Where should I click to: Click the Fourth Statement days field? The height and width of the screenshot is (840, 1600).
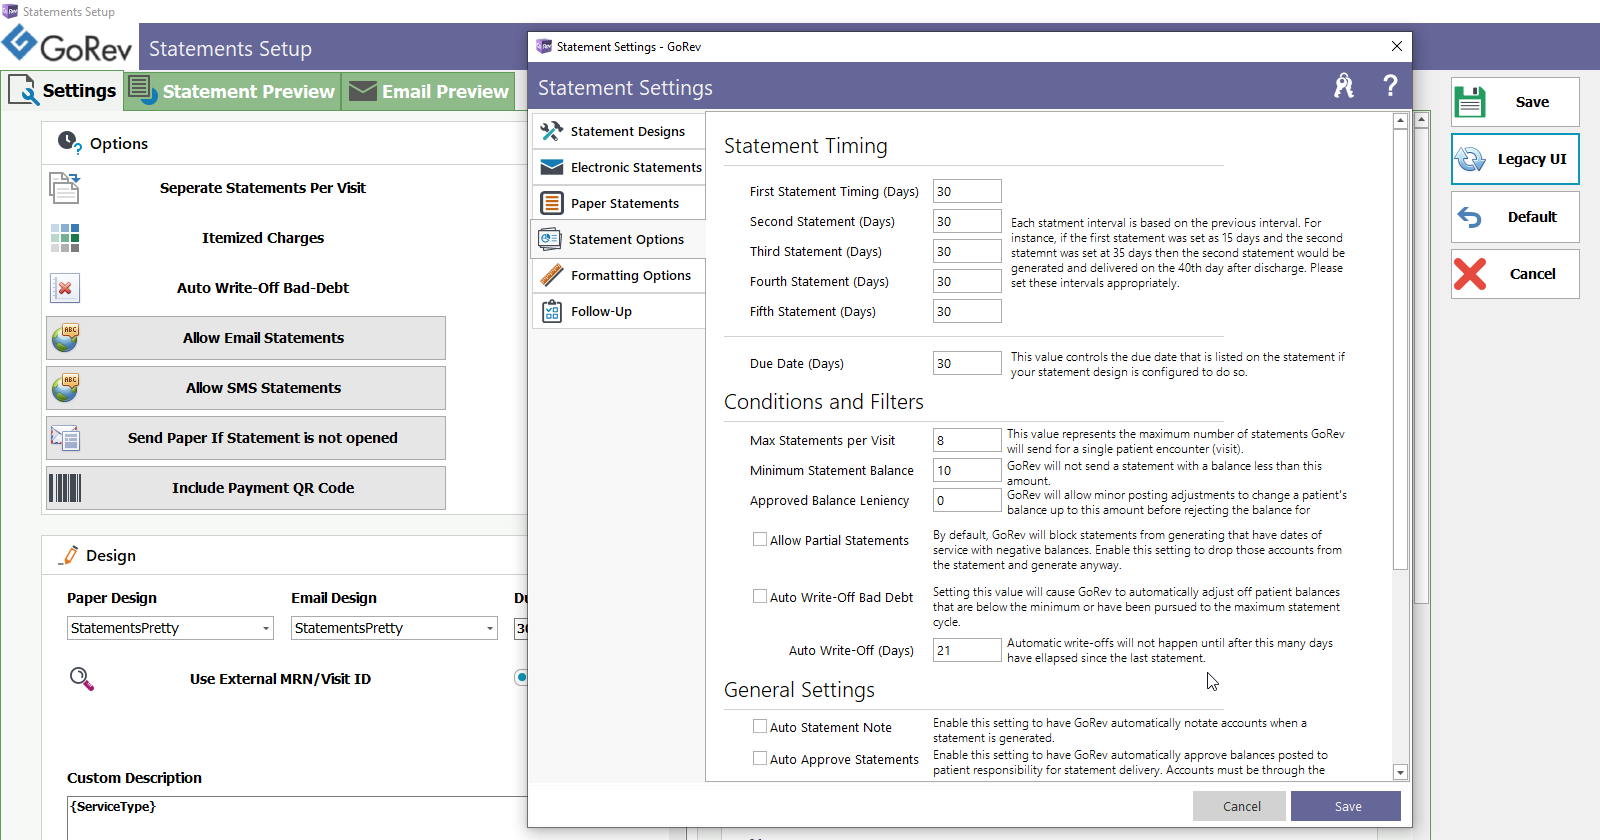(x=967, y=281)
